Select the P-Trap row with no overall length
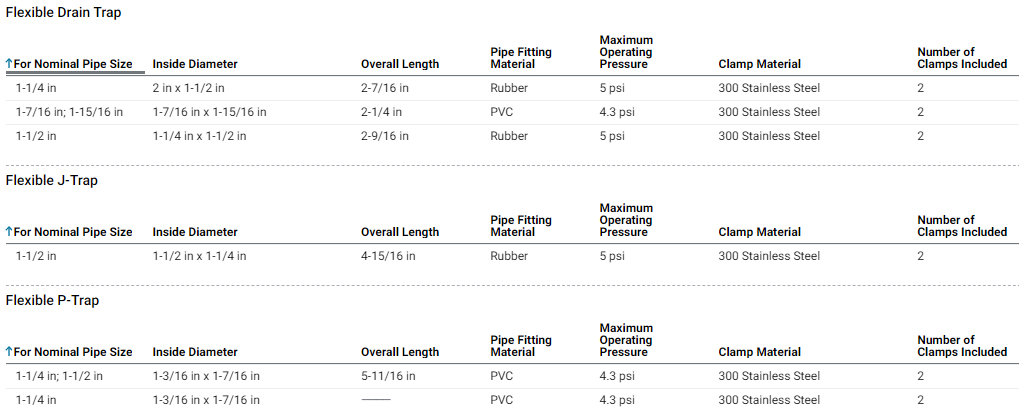Screen dimensions: 1019x418 coord(375,400)
